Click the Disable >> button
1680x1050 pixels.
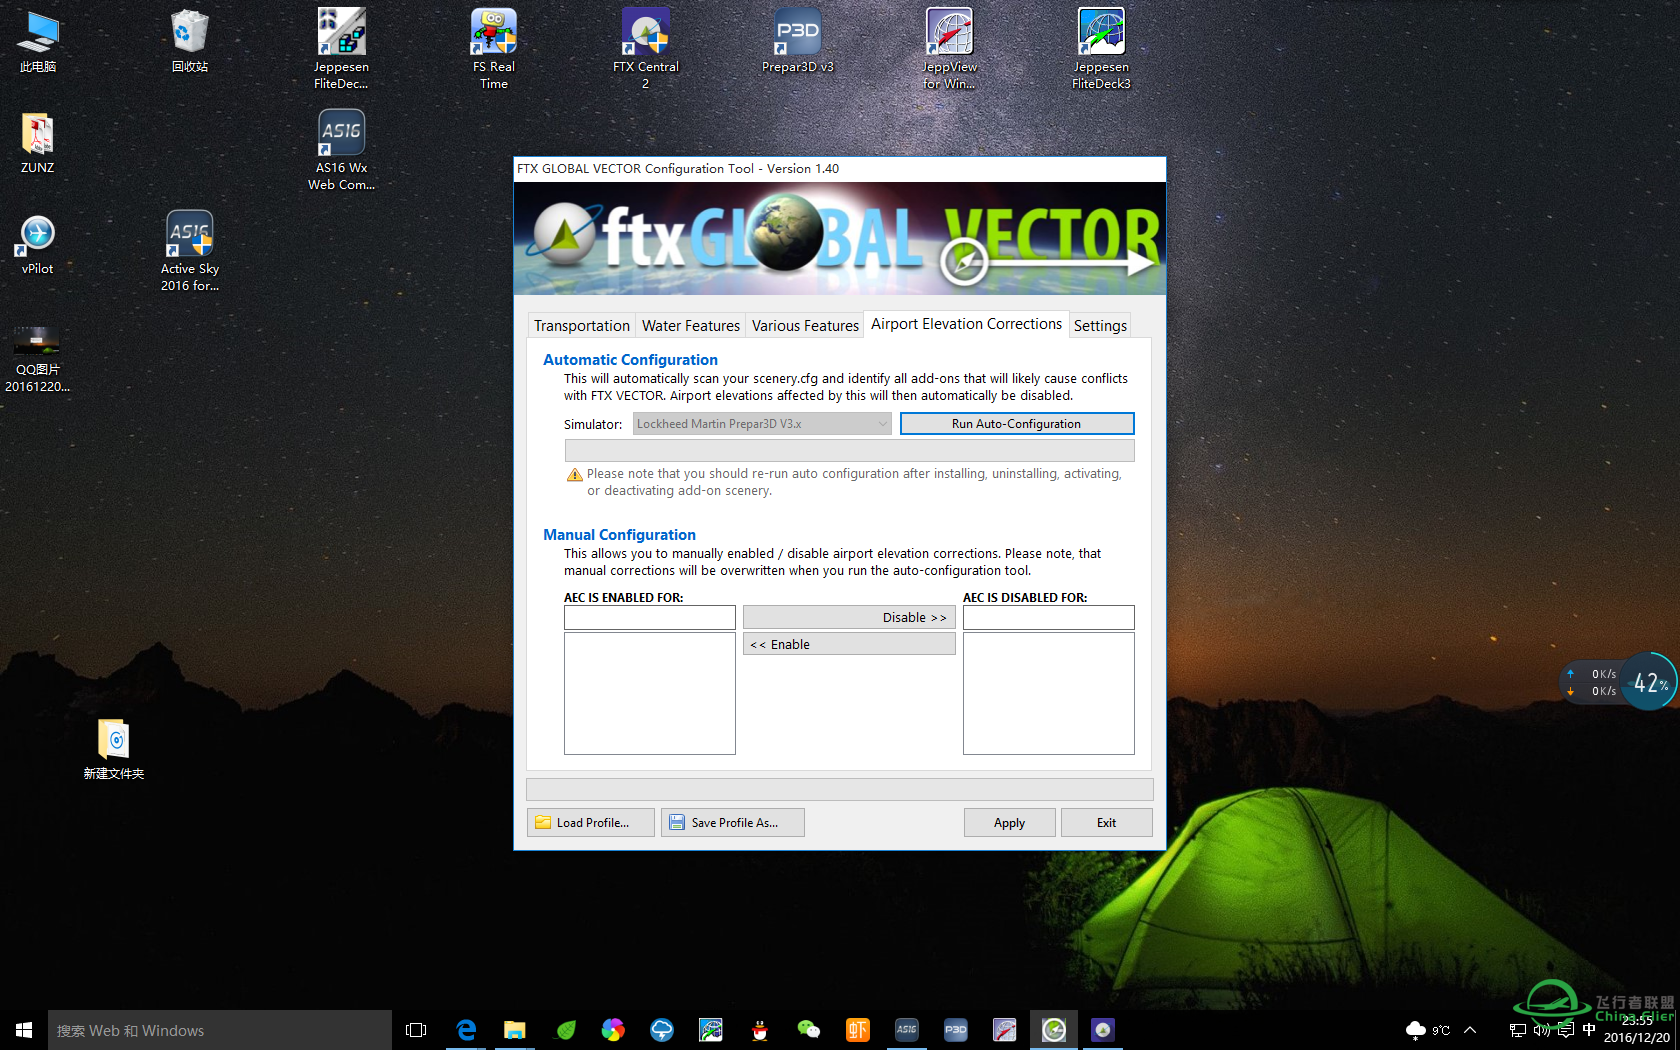pyautogui.click(x=849, y=618)
